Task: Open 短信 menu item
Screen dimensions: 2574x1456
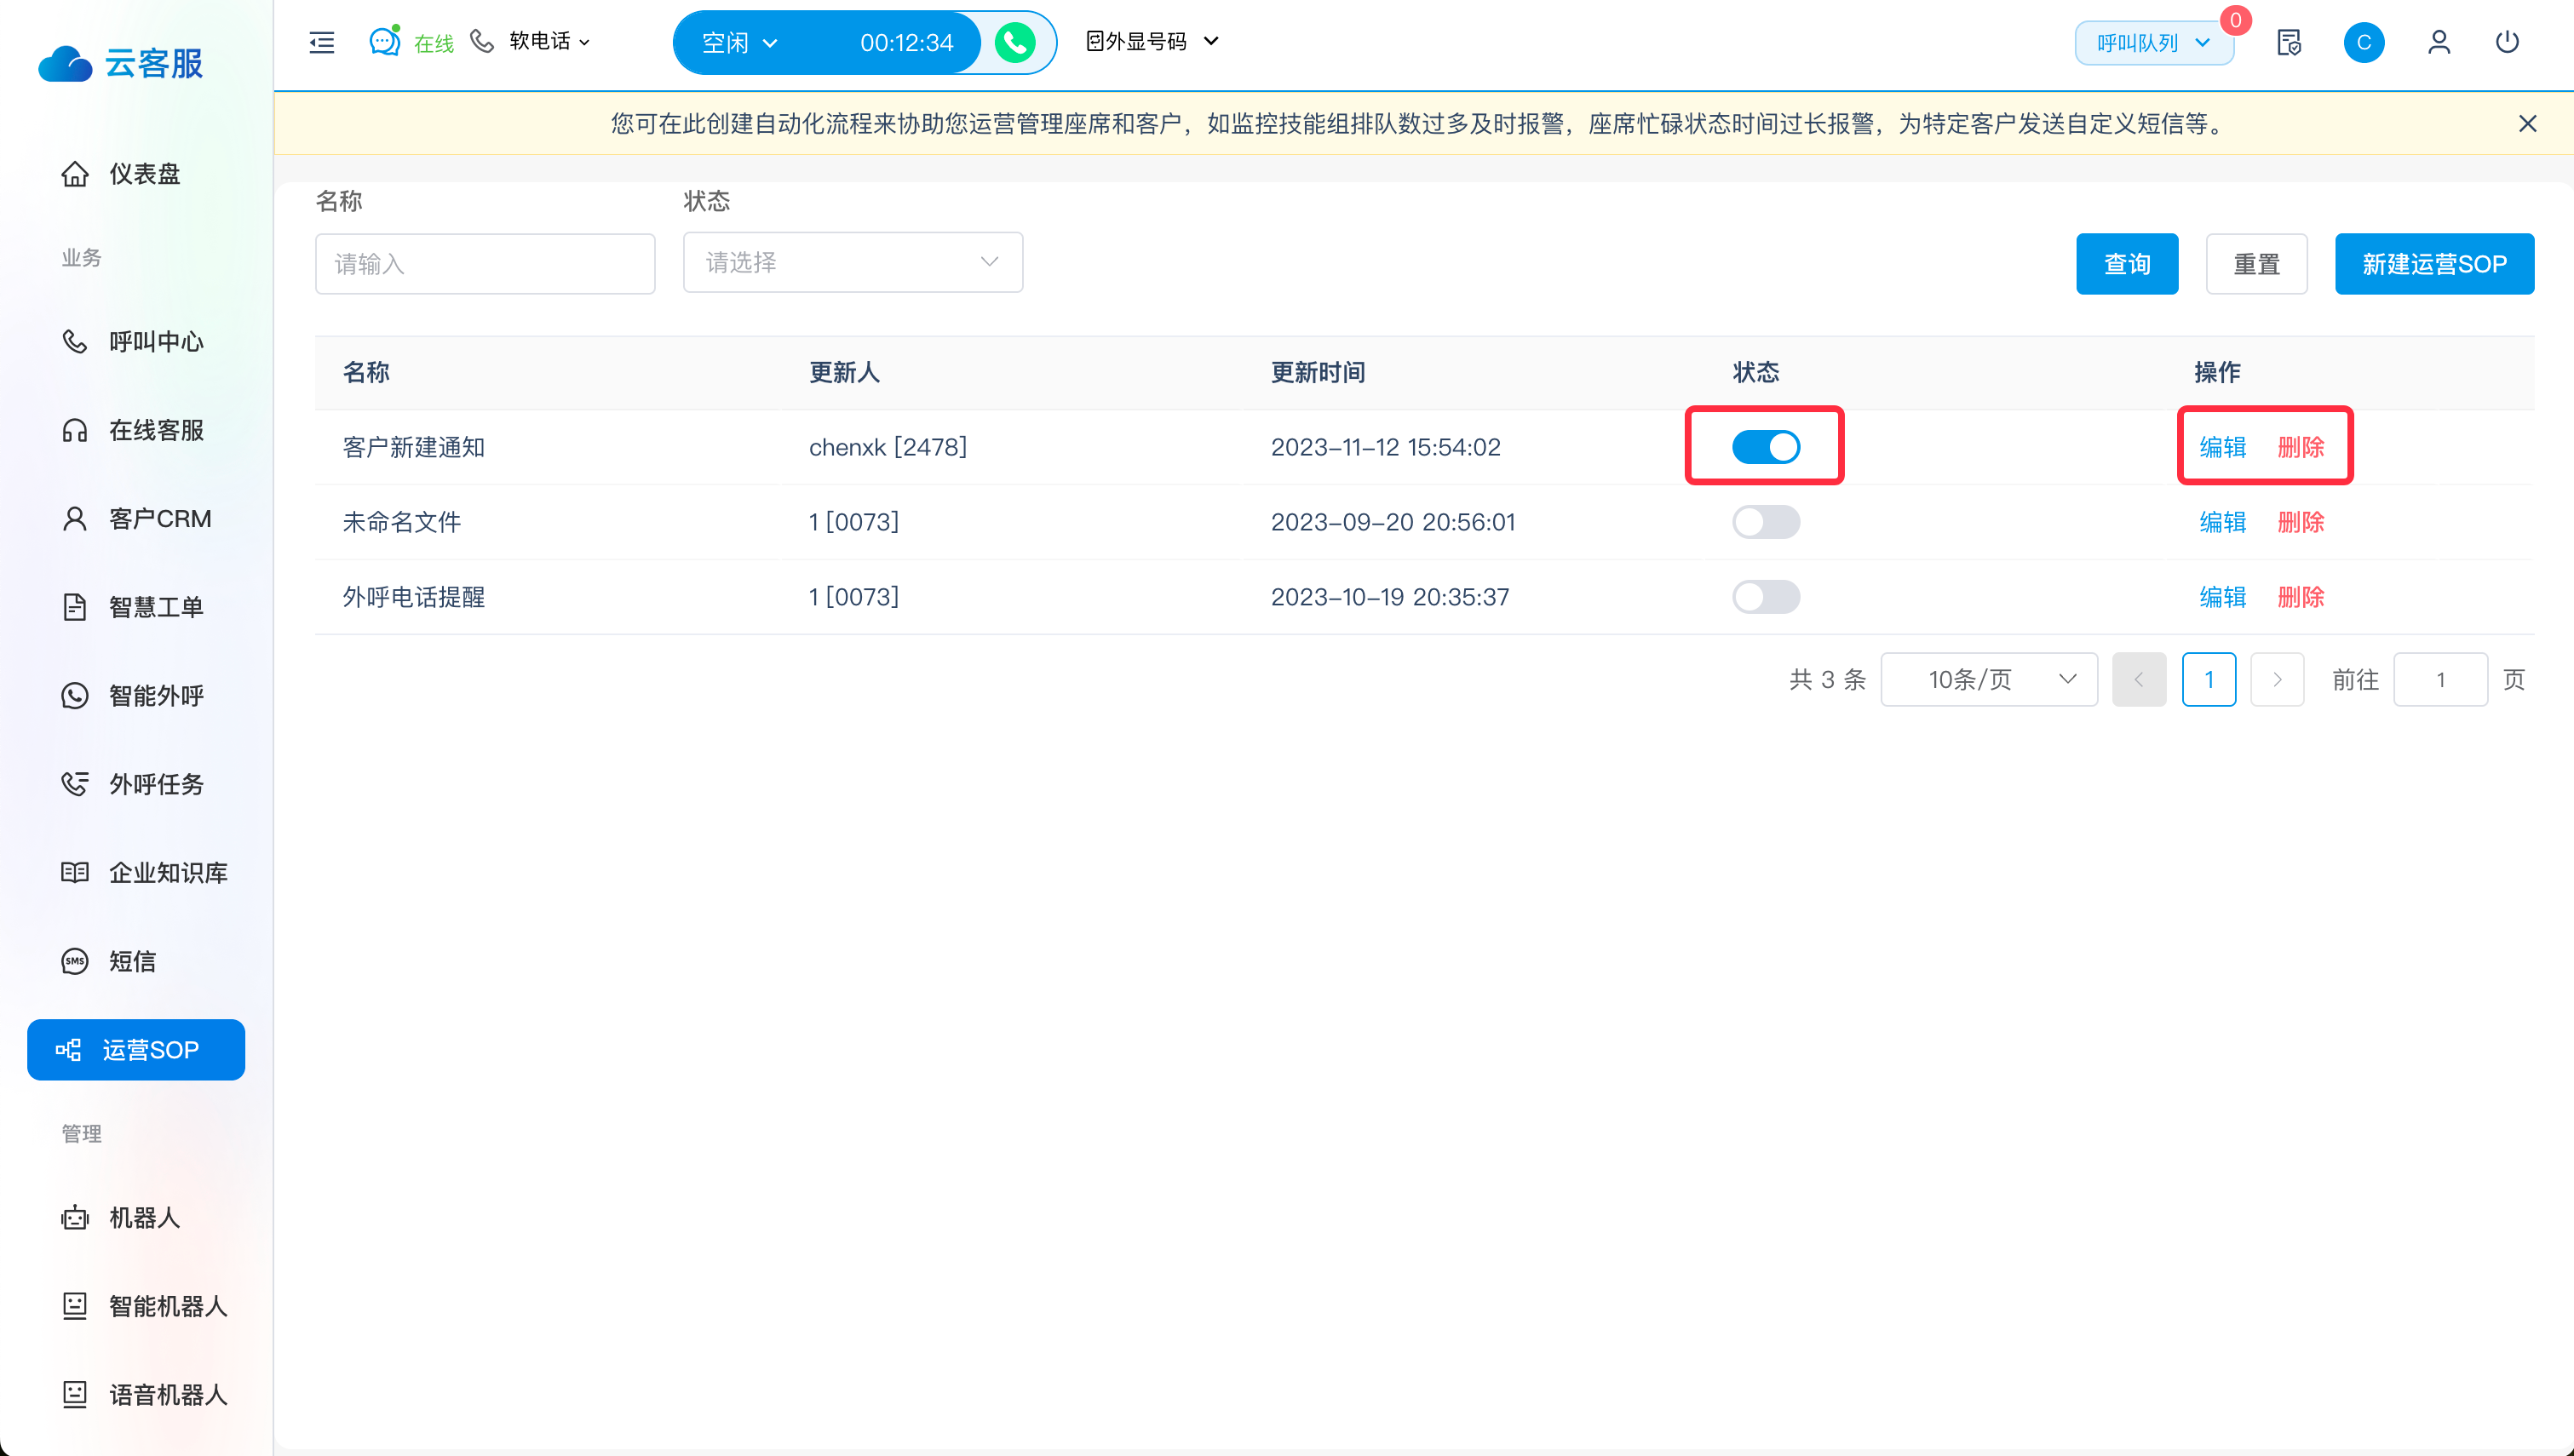Action: [136, 961]
